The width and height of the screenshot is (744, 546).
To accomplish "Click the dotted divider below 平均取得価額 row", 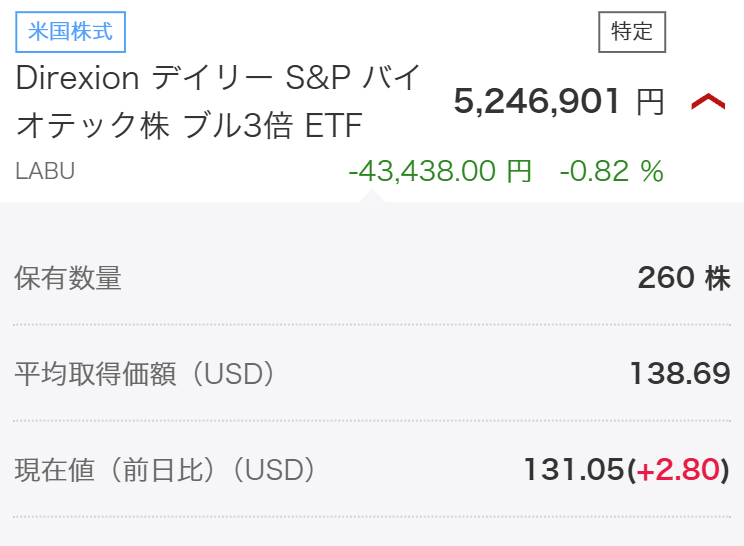I will click(372, 421).
